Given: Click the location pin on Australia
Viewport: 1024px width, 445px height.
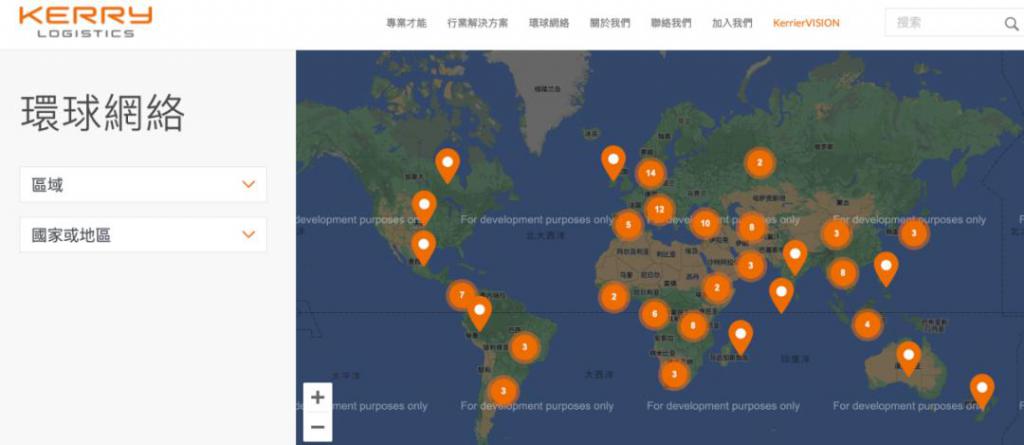Looking at the screenshot, I should pyautogui.click(x=908, y=355).
